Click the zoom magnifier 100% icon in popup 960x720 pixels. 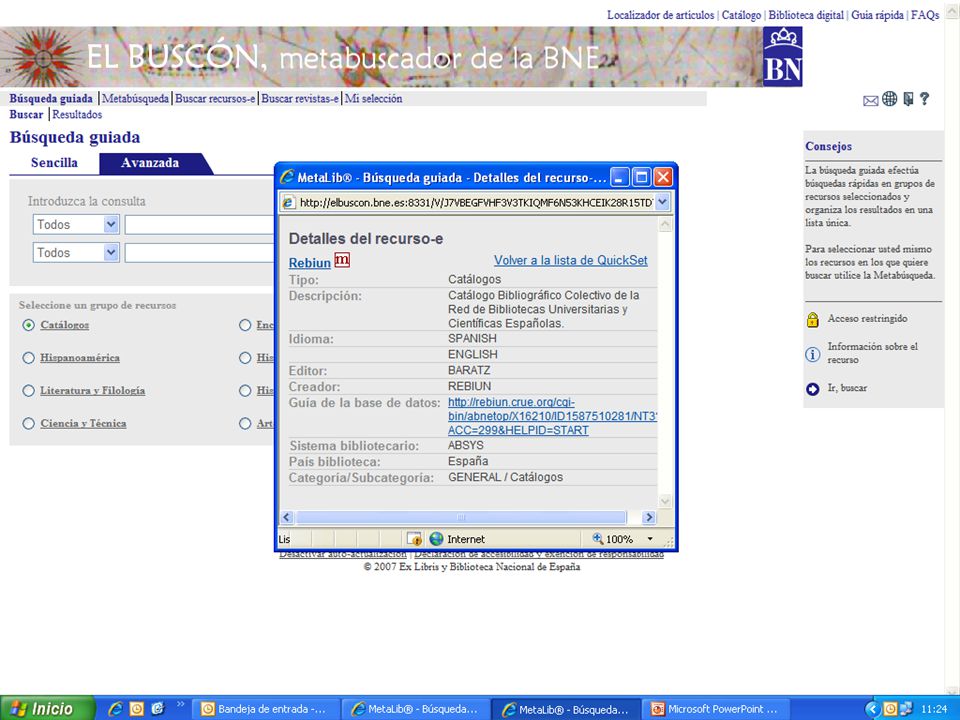pos(598,539)
